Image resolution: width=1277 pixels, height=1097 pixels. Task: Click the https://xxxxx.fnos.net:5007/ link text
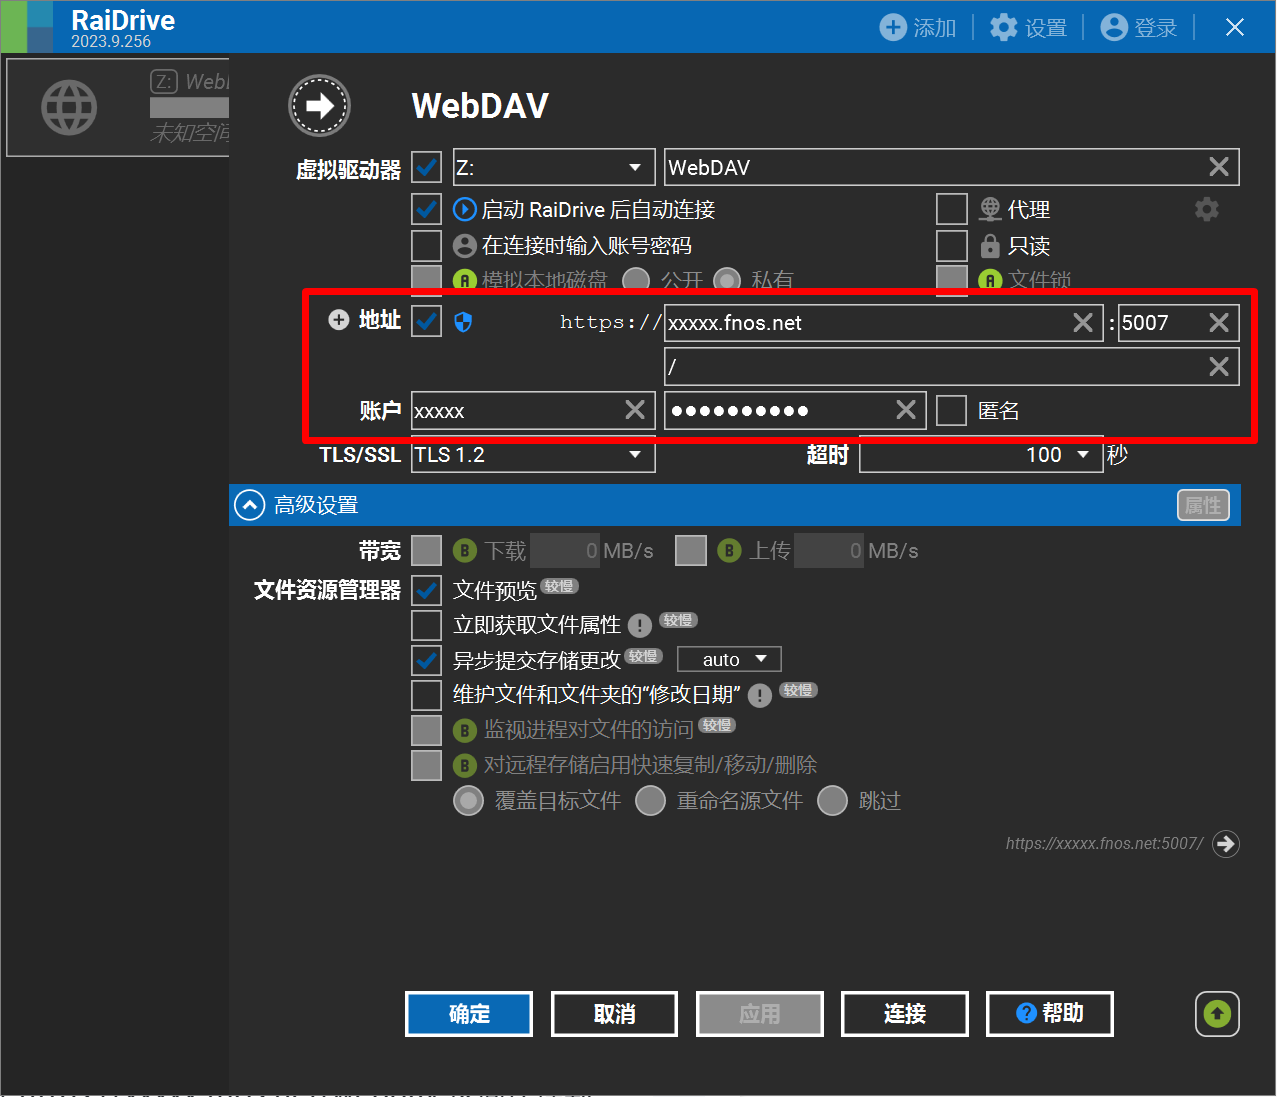click(x=1104, y=843)
